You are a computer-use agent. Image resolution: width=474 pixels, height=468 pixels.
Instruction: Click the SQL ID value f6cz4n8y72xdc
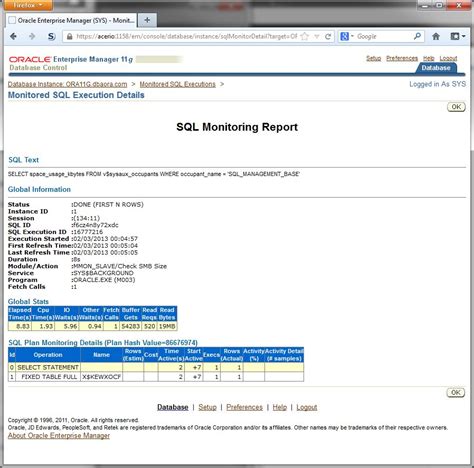[96, 225]
